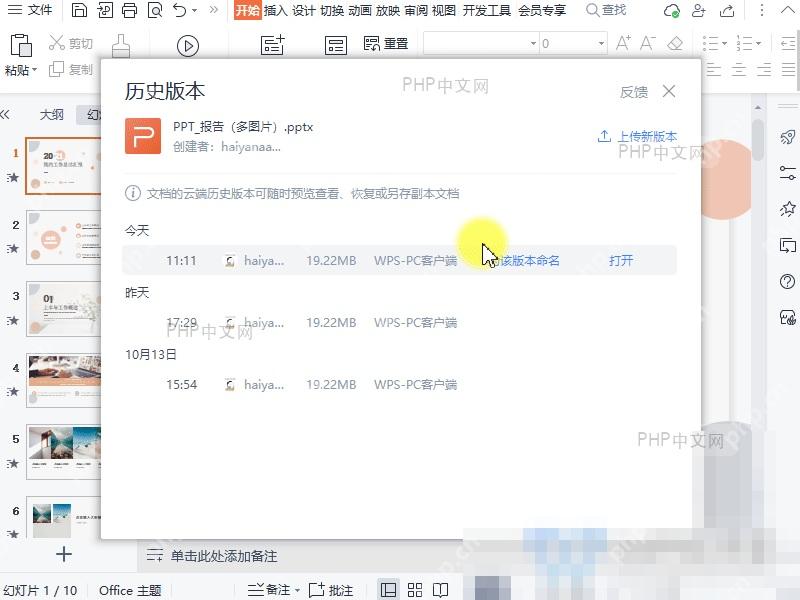Click 打开 for the 11:11 version
This screenshot has width=800, height=600.
click(x=621, y=261)
